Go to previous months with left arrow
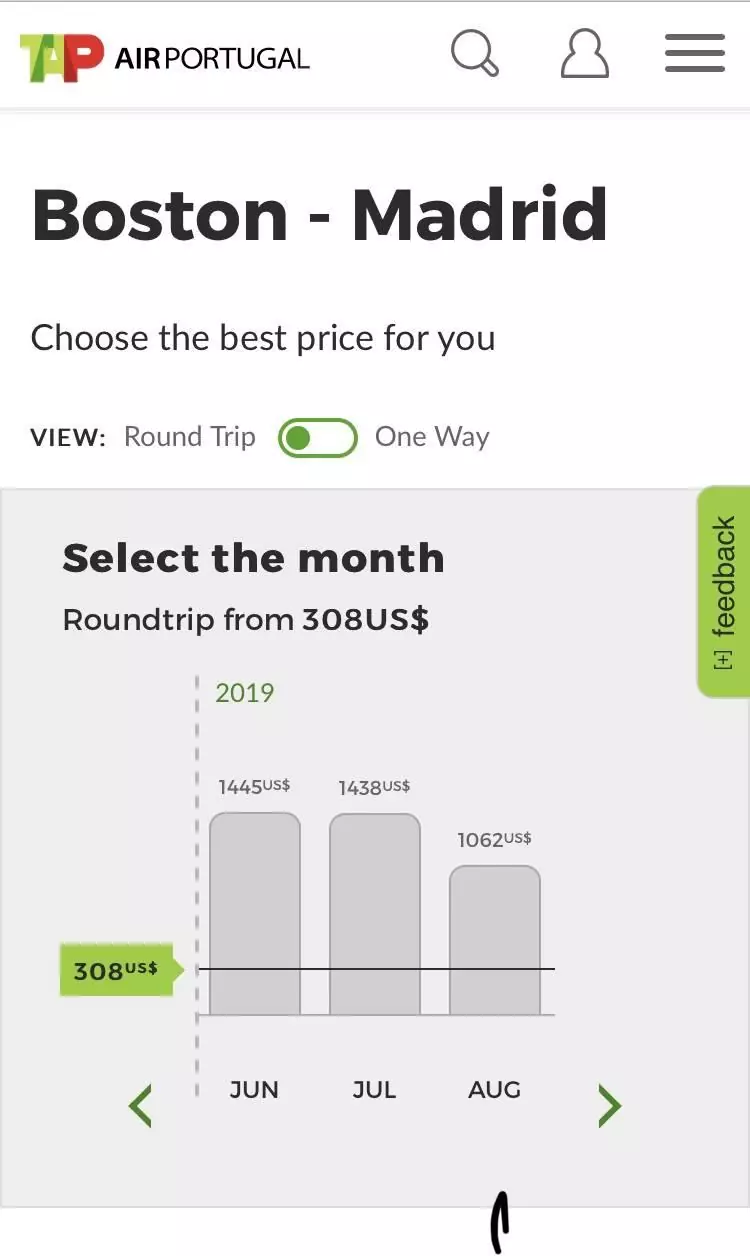The height and width of the screenshot is (1256, 750). (x=140, y=1106)
